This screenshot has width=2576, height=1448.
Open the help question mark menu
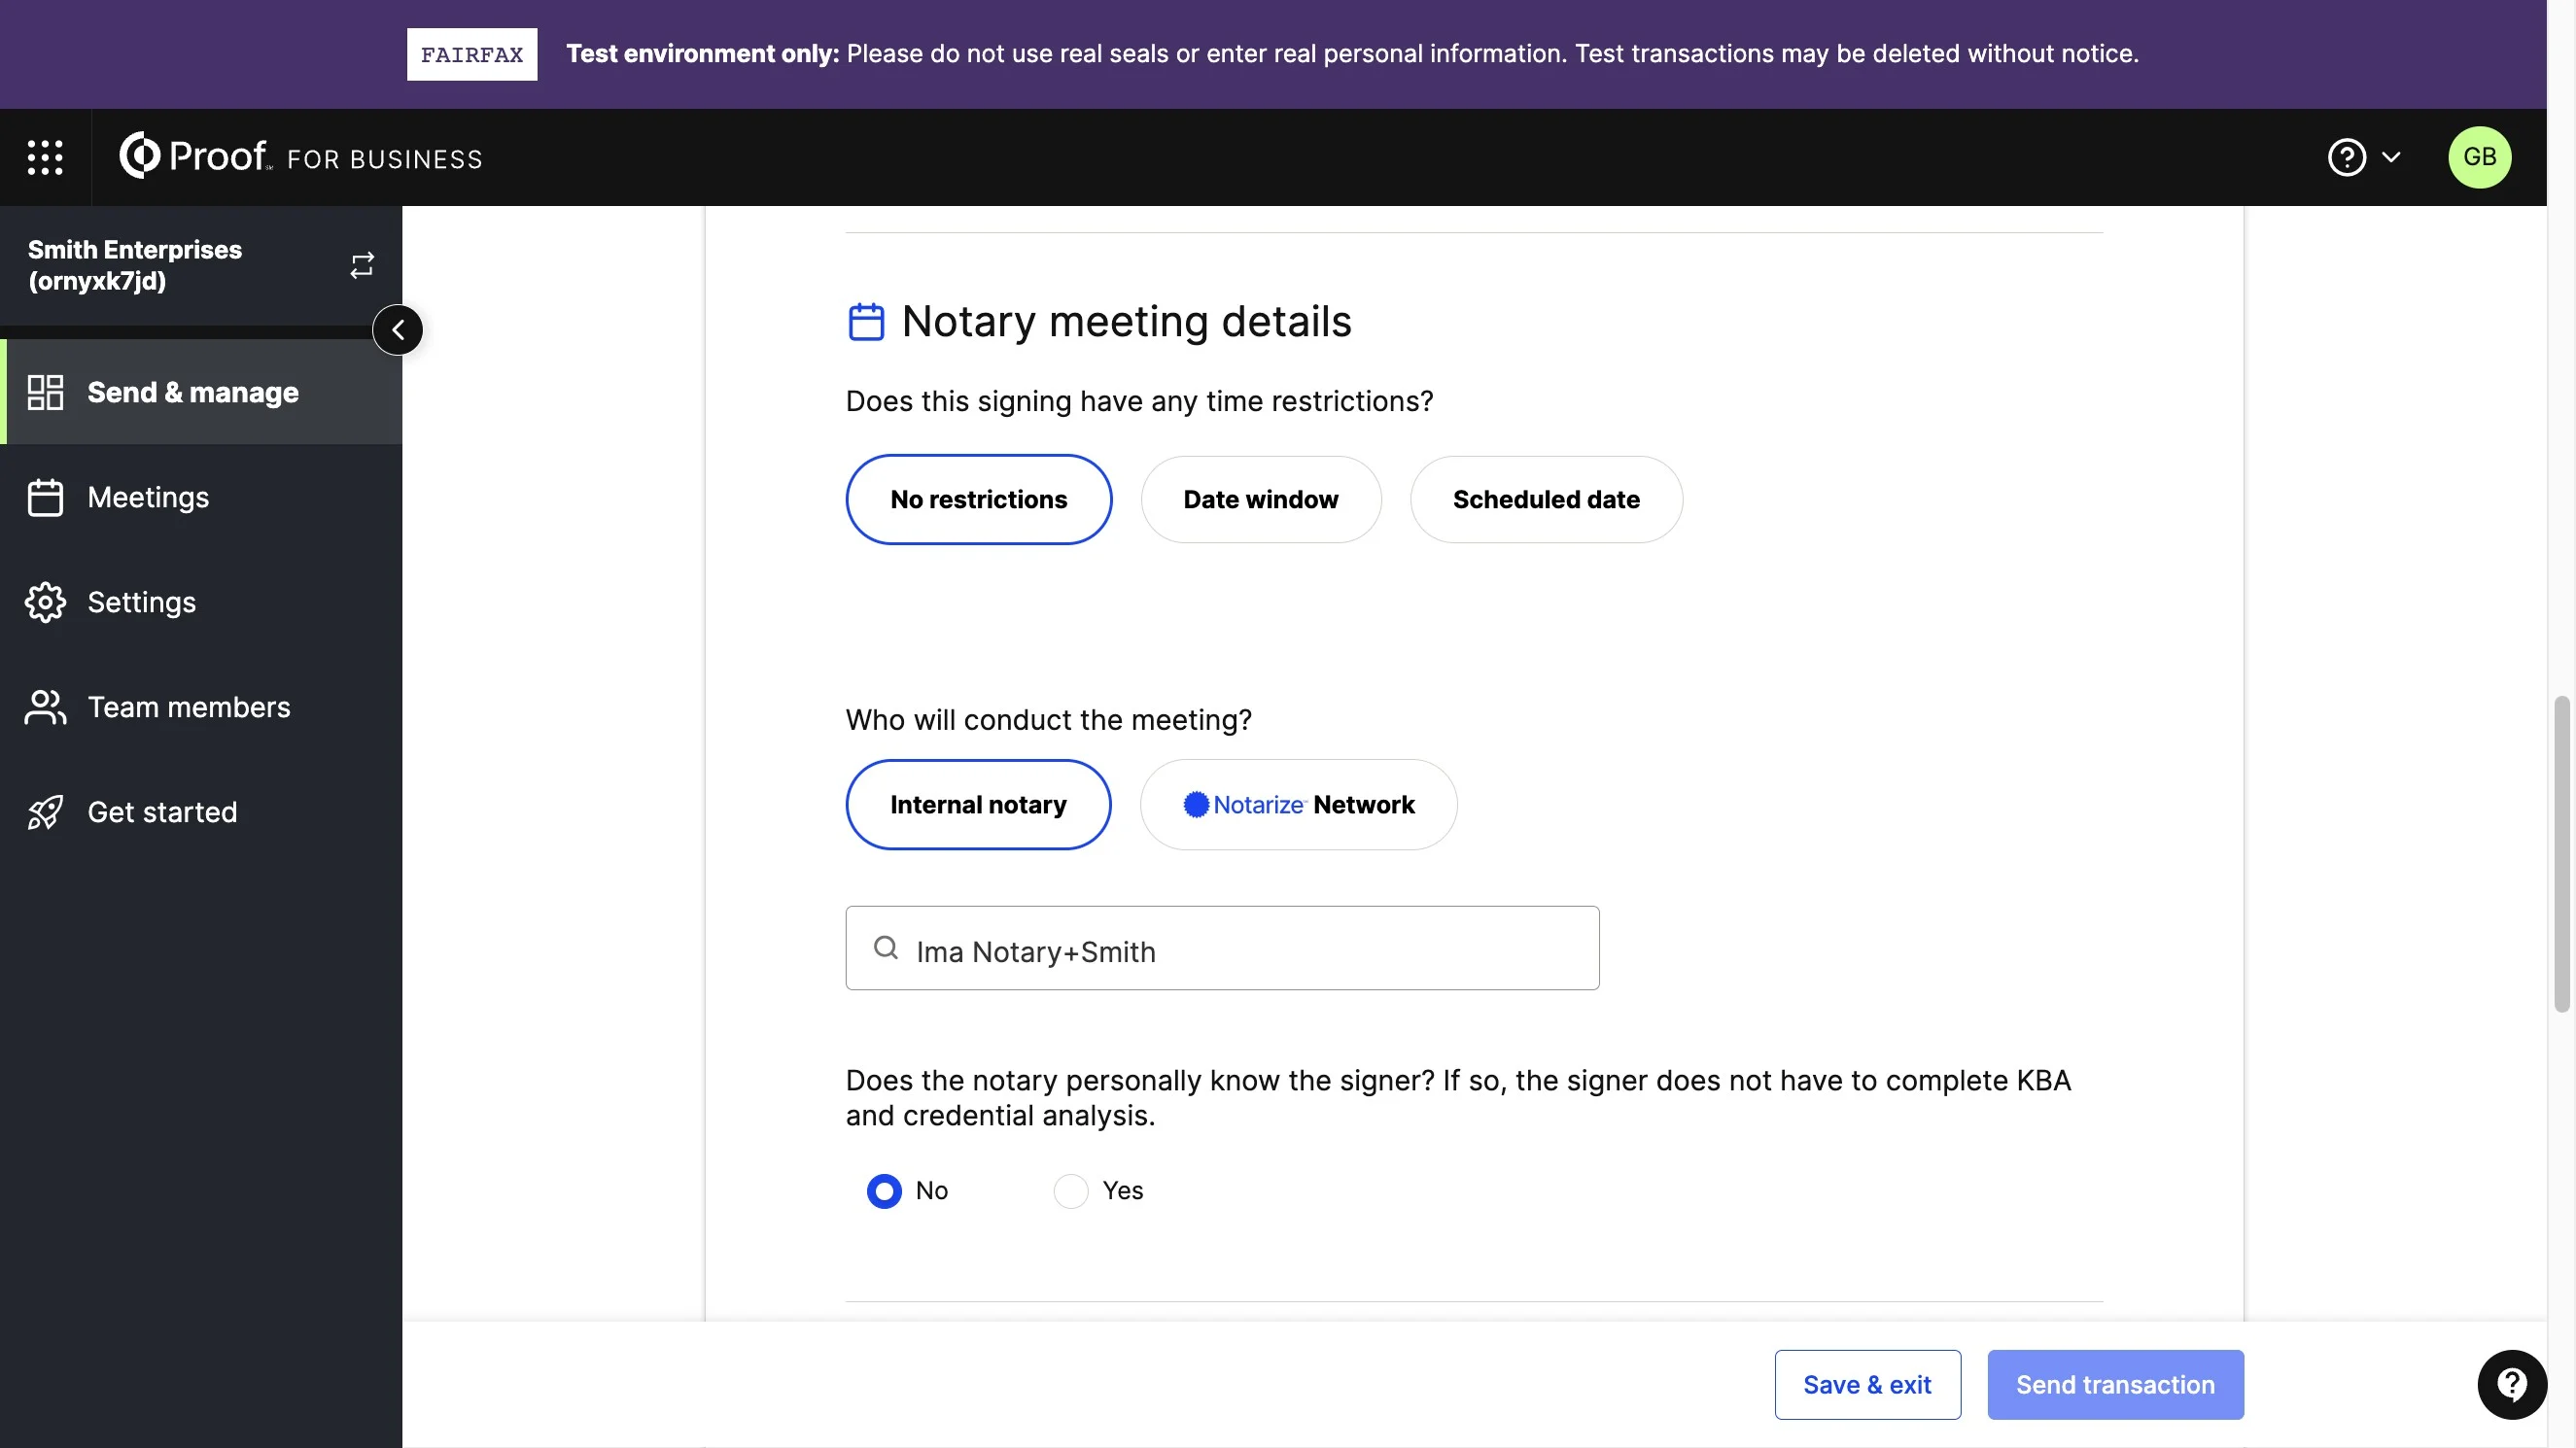(2346, 157)
